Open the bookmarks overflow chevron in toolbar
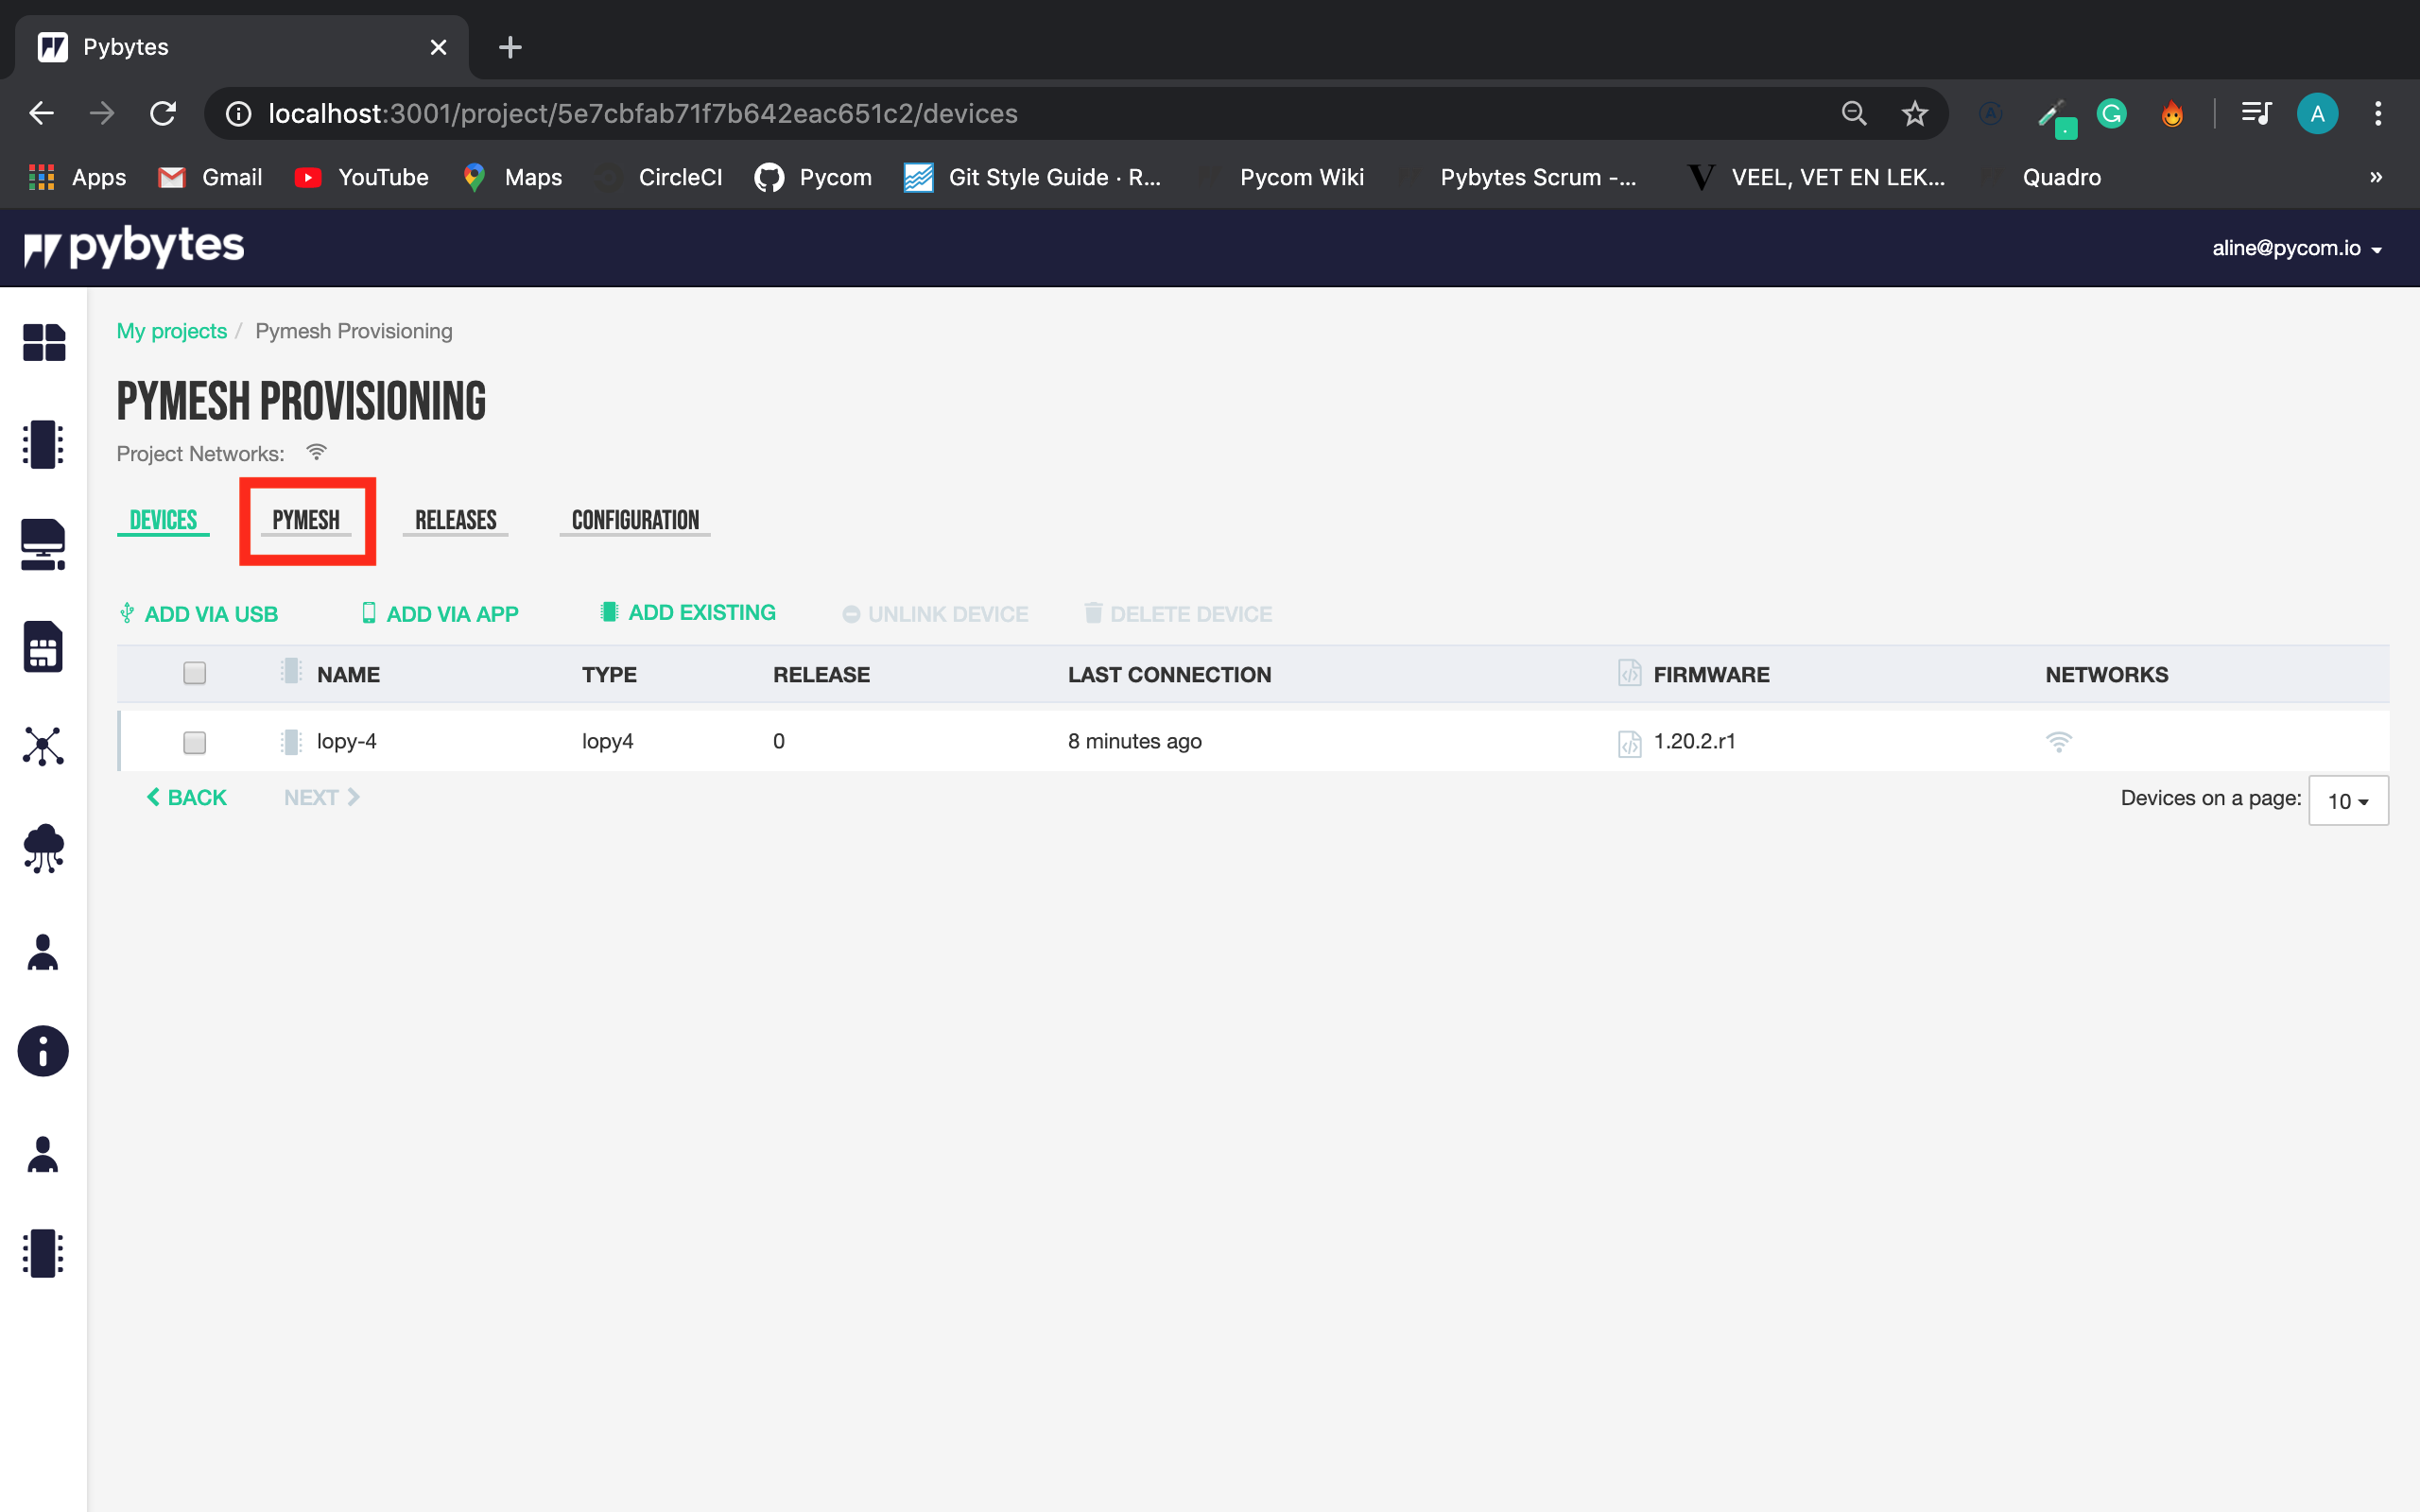This screenshot has height=1512, width=2420. click(x=2375, y=177)
